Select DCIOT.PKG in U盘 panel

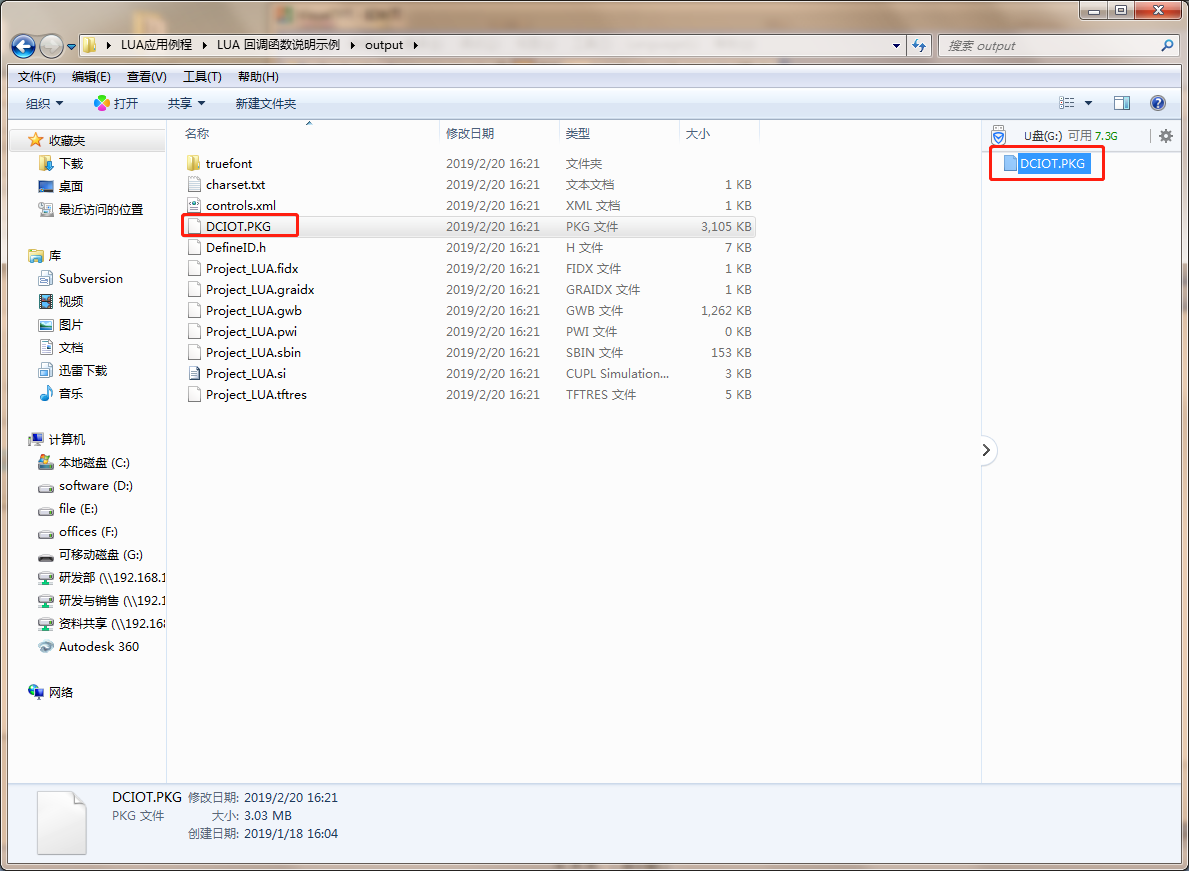click(1052, 163)
